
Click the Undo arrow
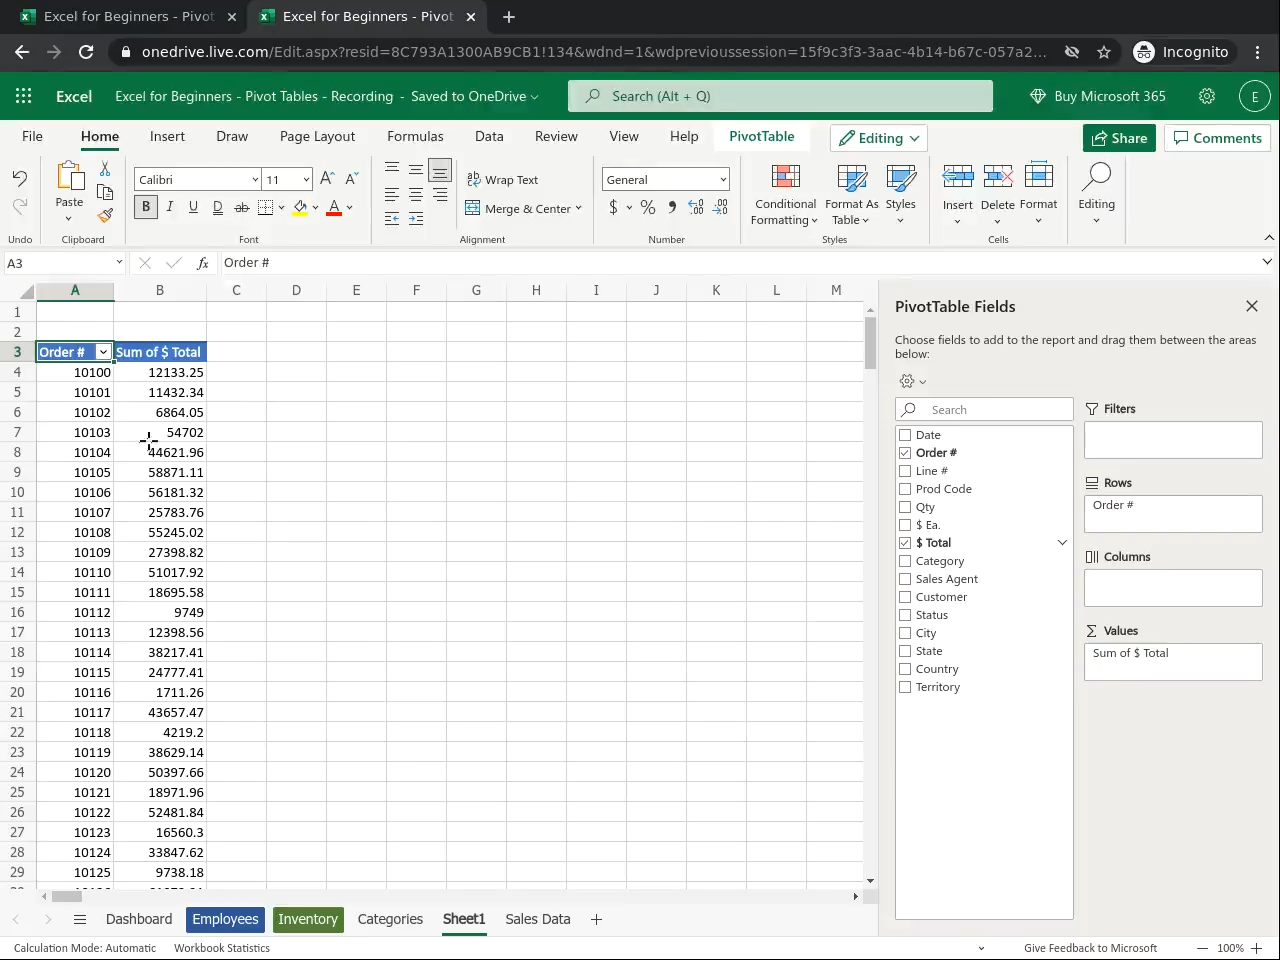[20, 178]
